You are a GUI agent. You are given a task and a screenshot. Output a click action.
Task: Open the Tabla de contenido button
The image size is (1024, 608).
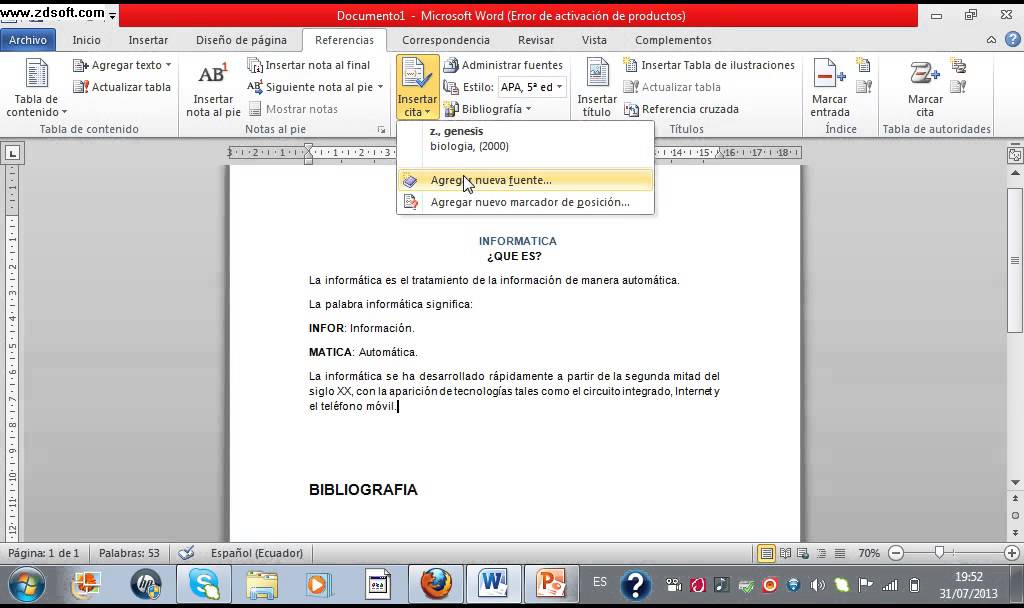[37, 88]
